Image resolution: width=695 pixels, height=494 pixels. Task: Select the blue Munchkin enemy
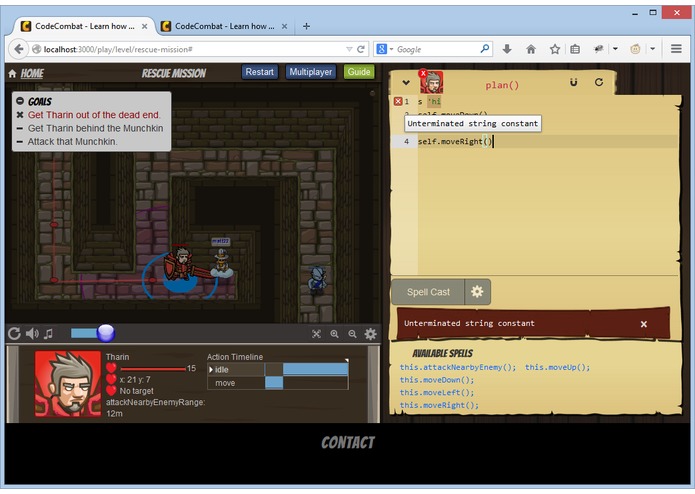[317, 279]
